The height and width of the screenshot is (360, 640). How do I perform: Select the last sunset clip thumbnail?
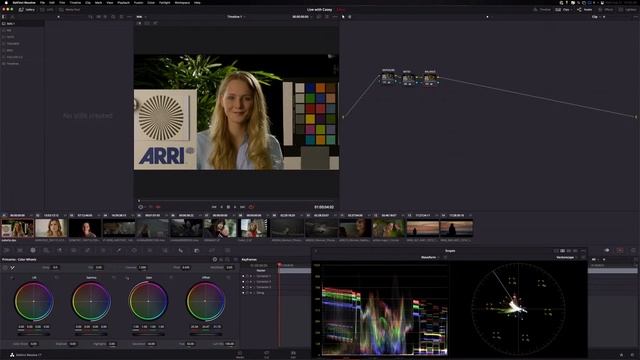(456, 228)
